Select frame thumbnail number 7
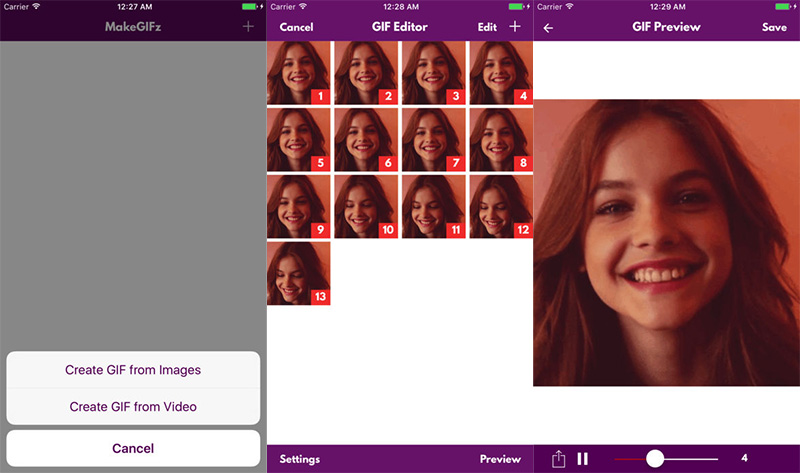 (x=433, y=139)
